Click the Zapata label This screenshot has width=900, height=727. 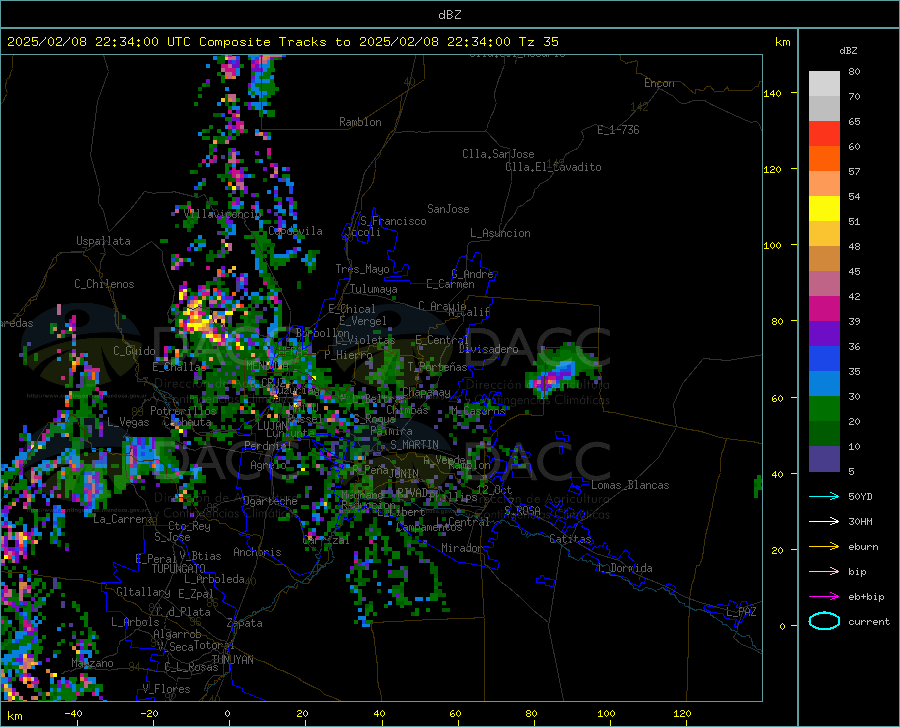click(x=245, y=623)
